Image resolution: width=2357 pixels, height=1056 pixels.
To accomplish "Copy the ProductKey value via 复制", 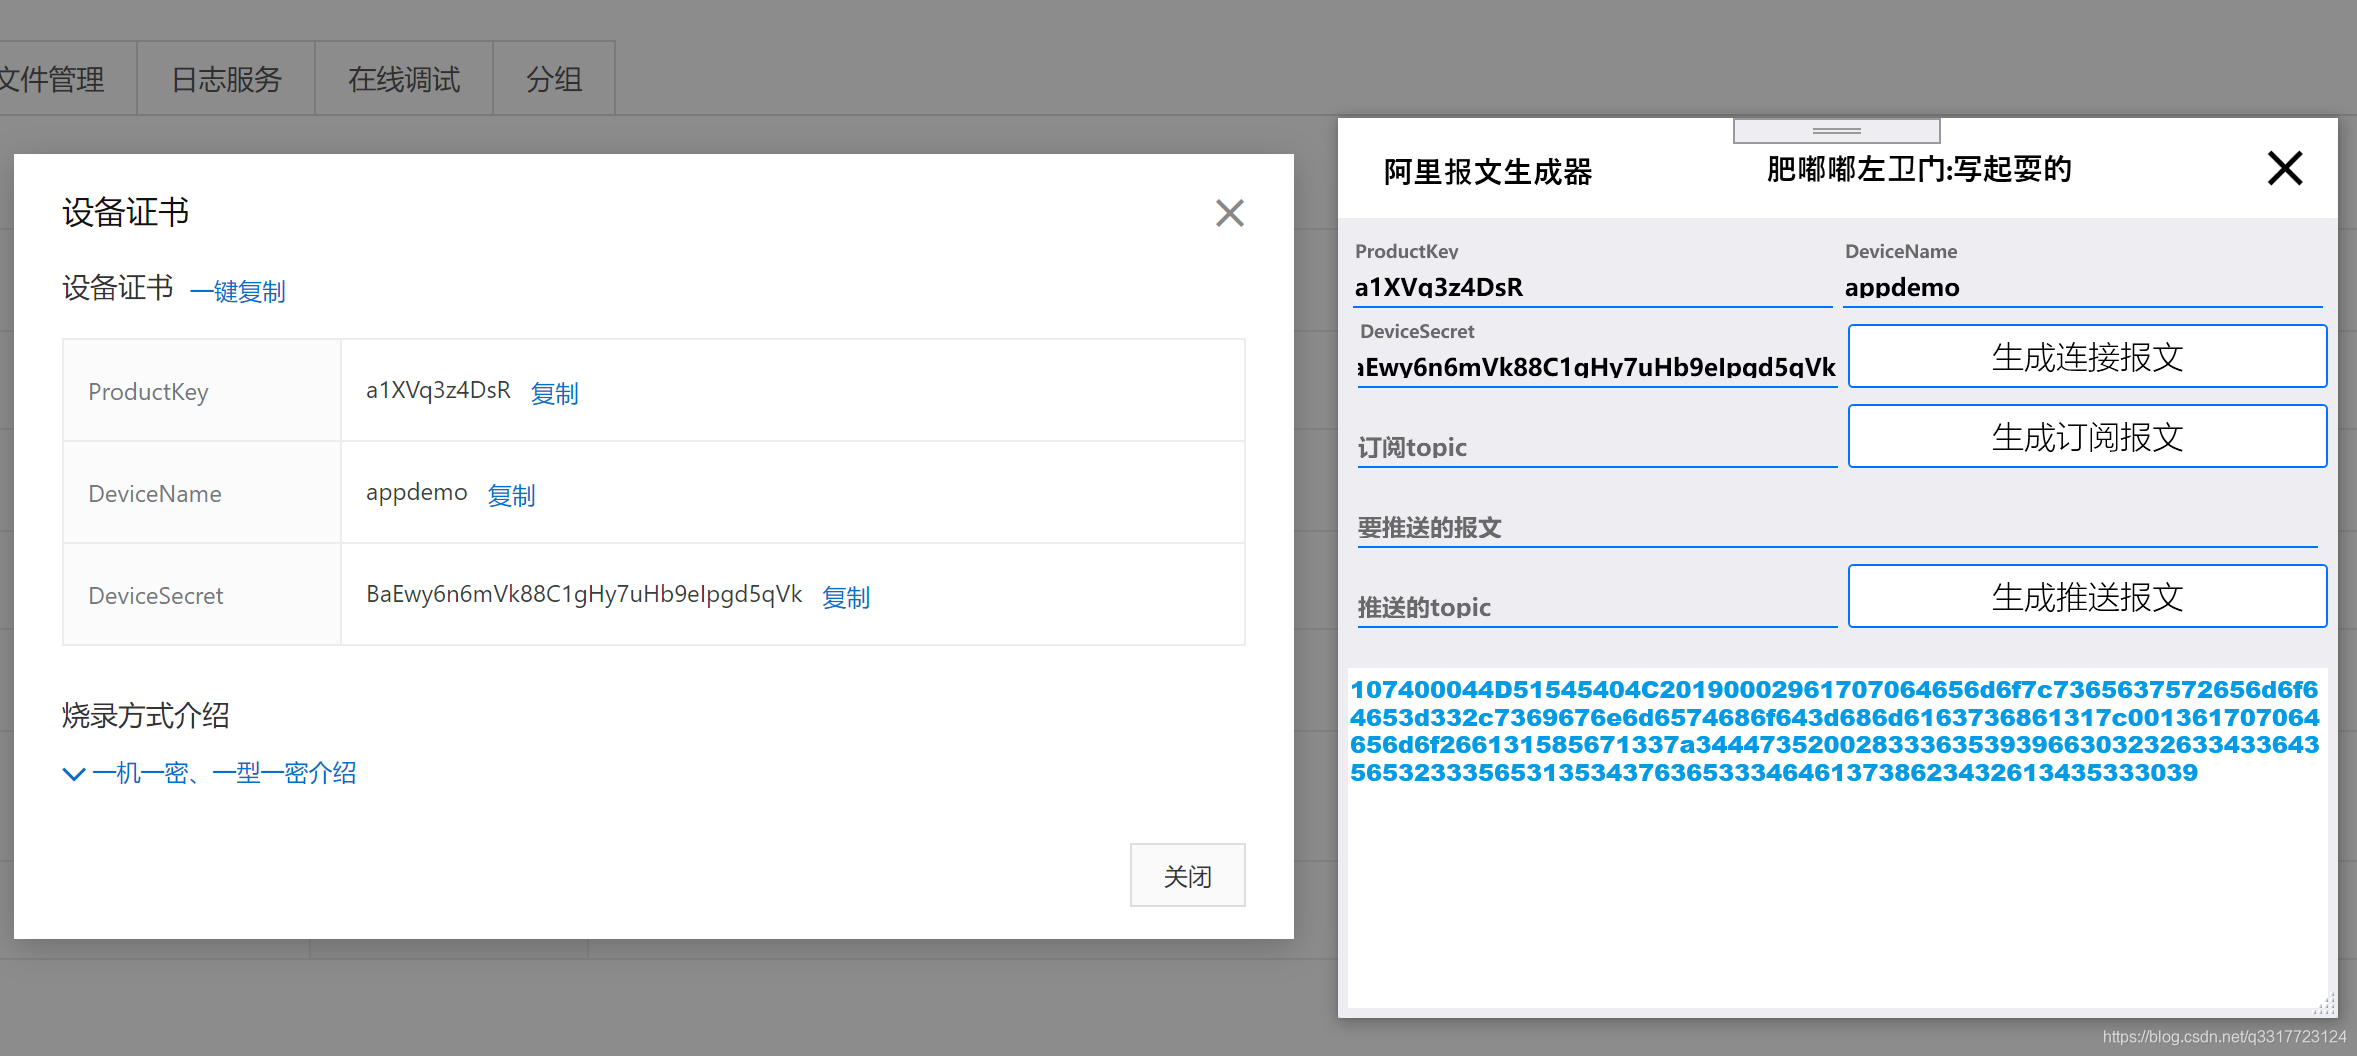I will [554, 393].
